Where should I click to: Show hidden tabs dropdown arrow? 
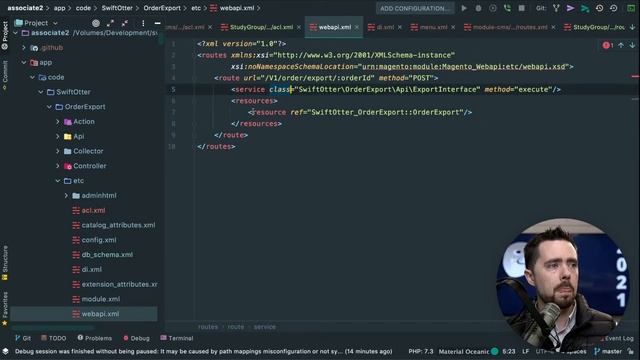(x=632, y=27)
